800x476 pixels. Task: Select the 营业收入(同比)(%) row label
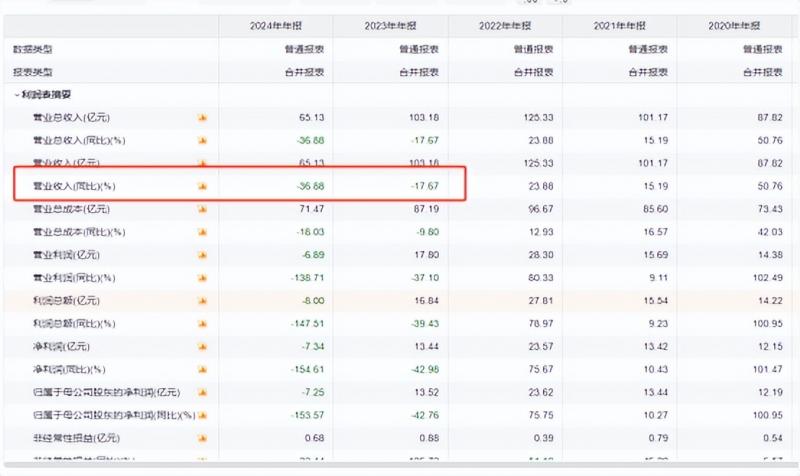tap(74, 186)
